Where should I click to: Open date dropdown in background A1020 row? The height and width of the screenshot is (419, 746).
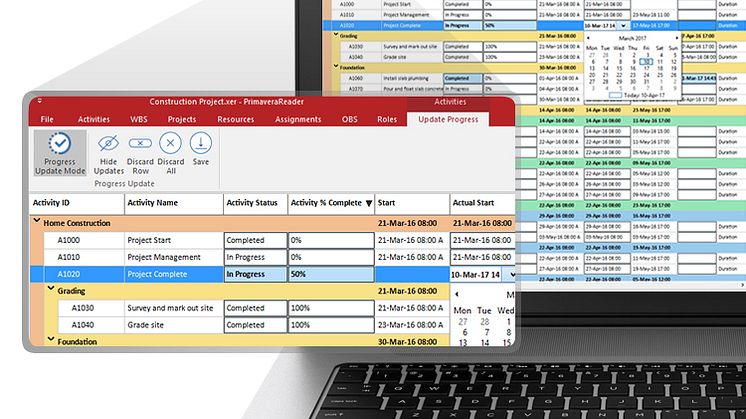[x=624, y=25]
